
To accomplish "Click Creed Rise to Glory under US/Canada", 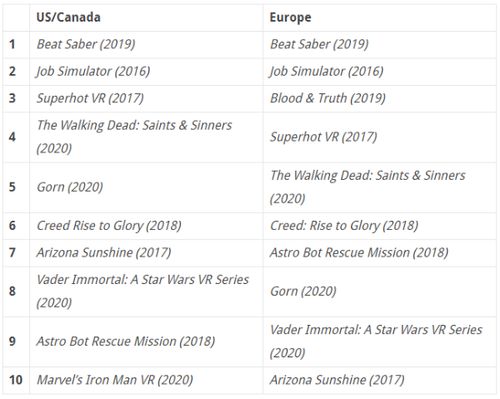I will click(x=109, y=226).
